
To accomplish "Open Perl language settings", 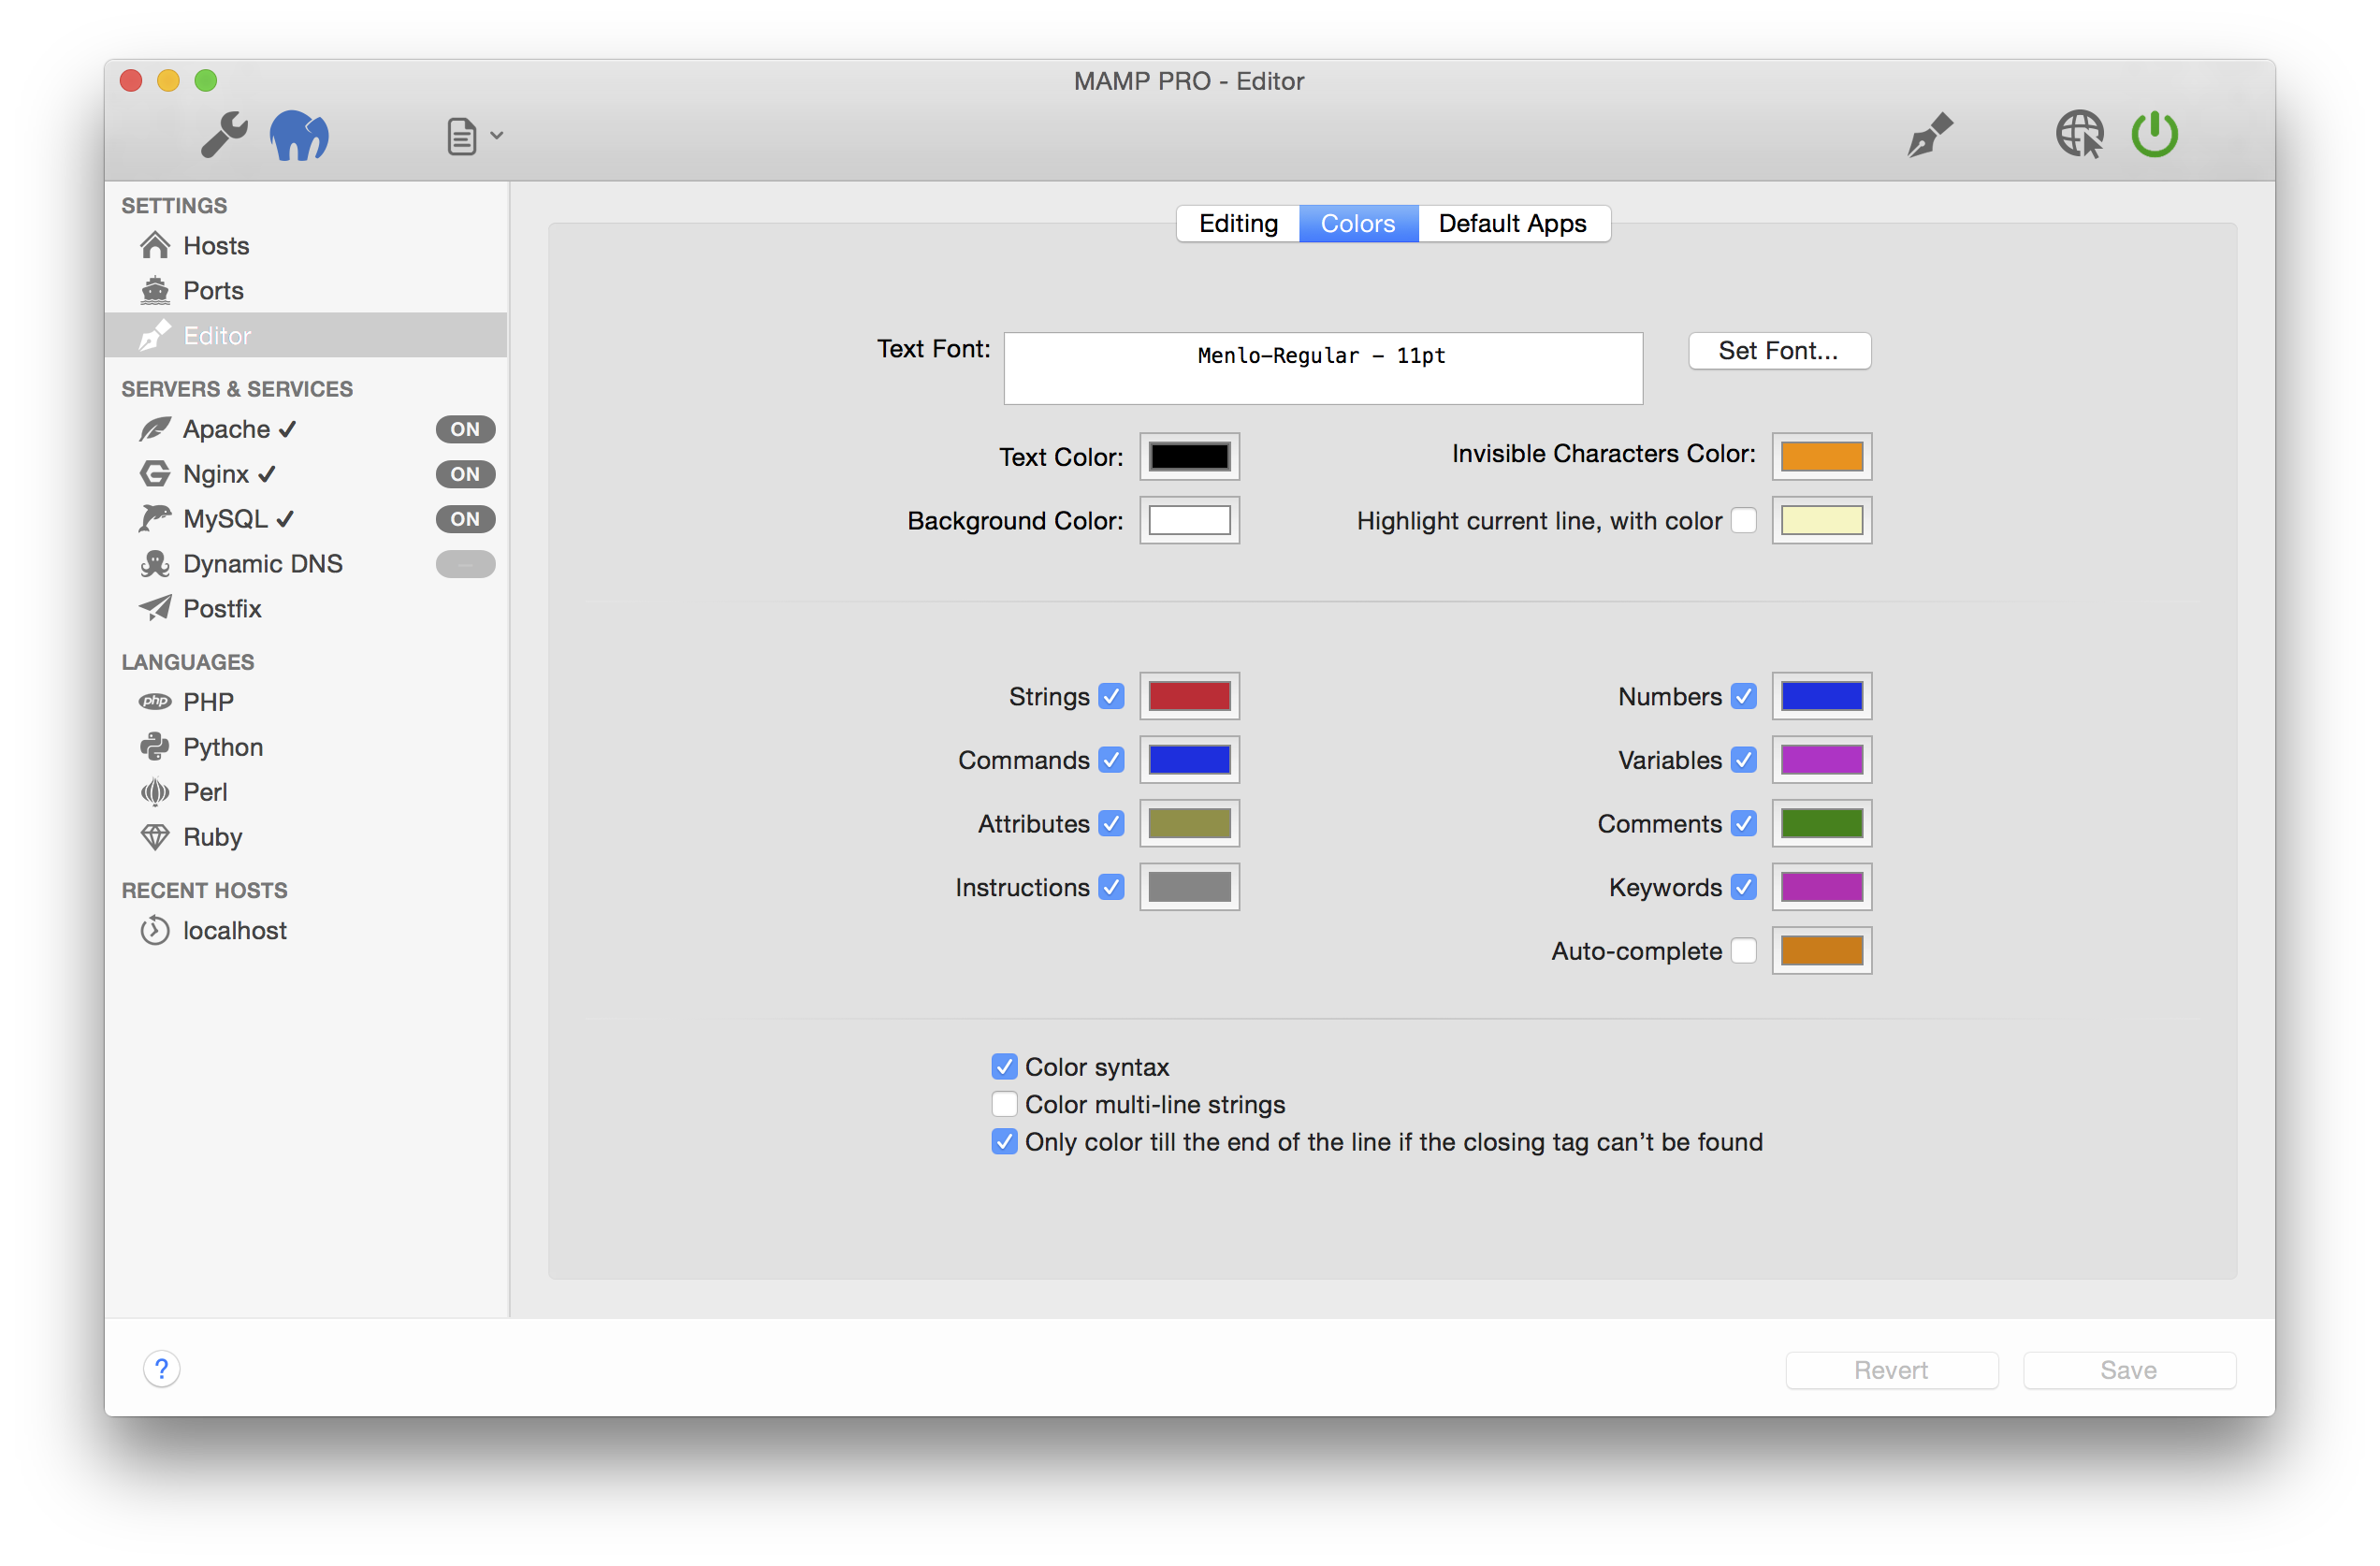I will pyautogui.click(x=184, y=792).
